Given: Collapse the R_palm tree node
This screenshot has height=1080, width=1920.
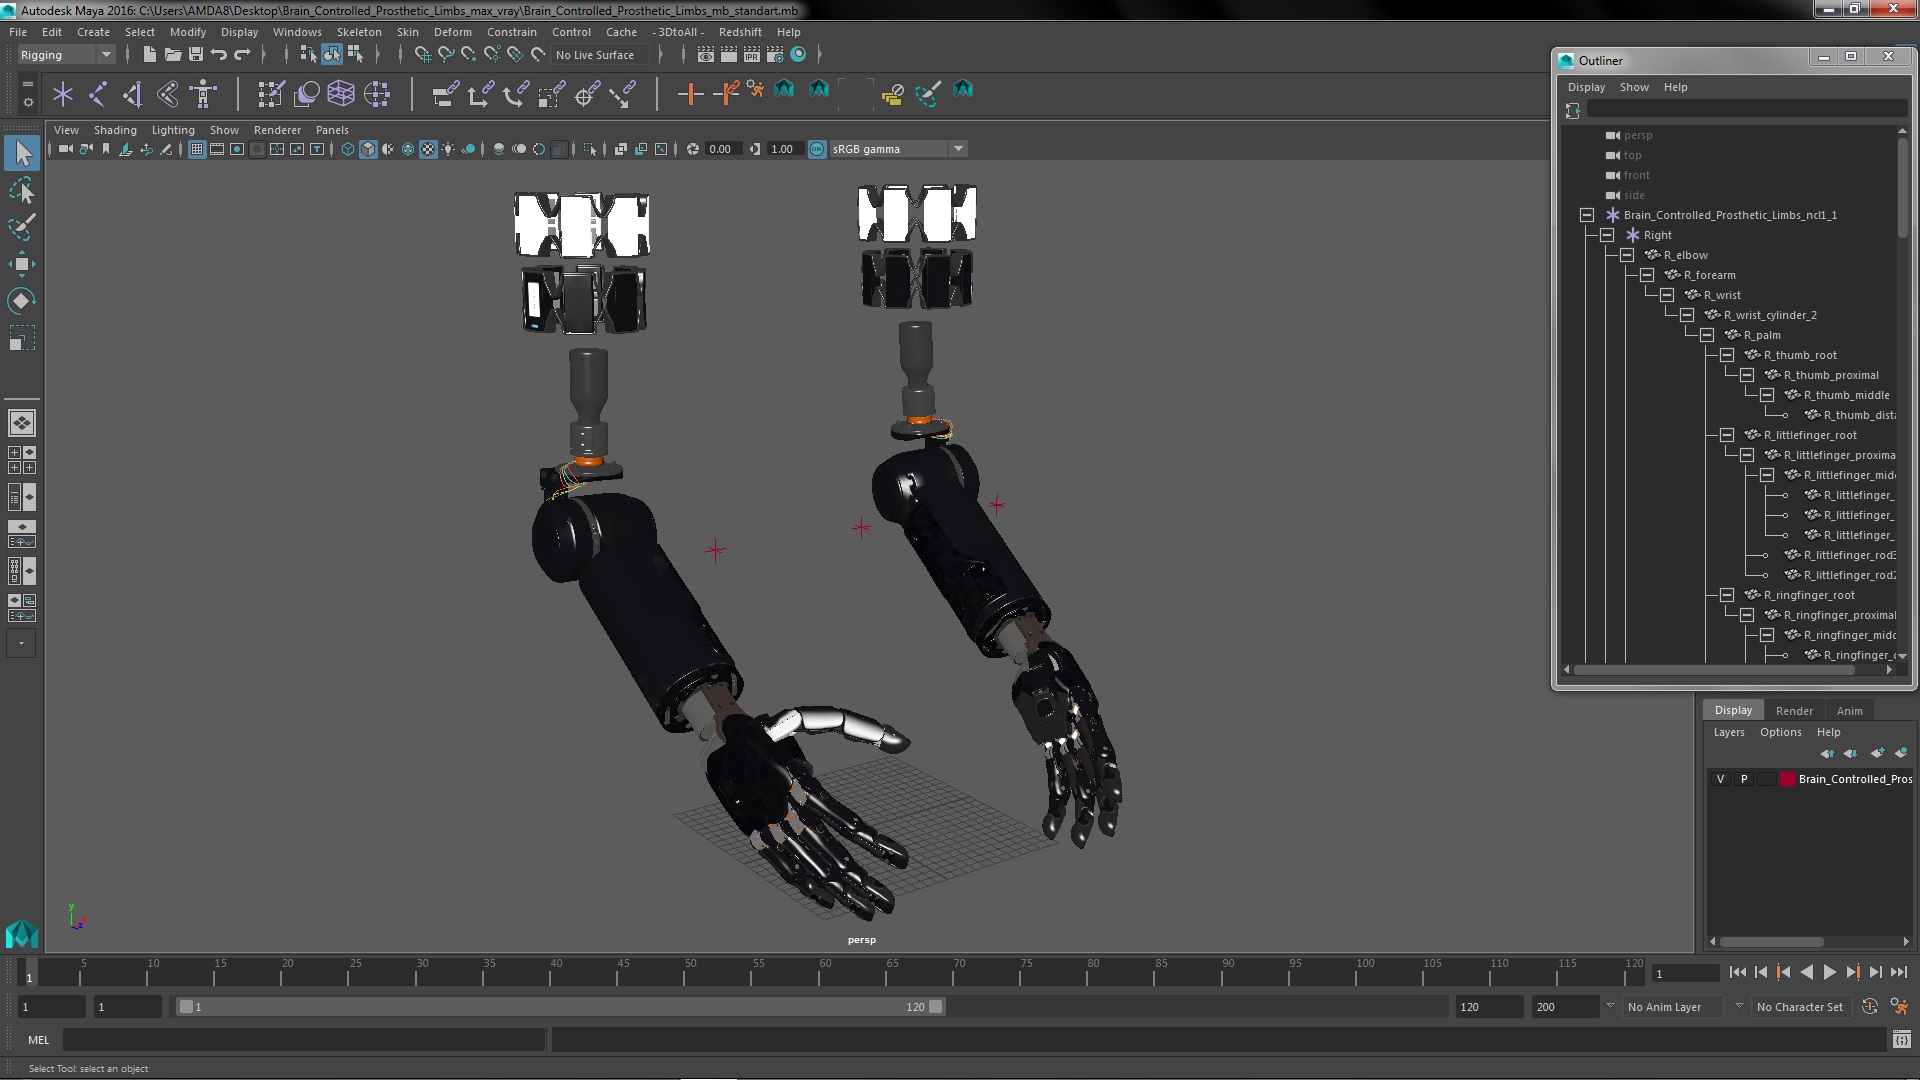Looking at the screenshot, I should (1707, 335).
